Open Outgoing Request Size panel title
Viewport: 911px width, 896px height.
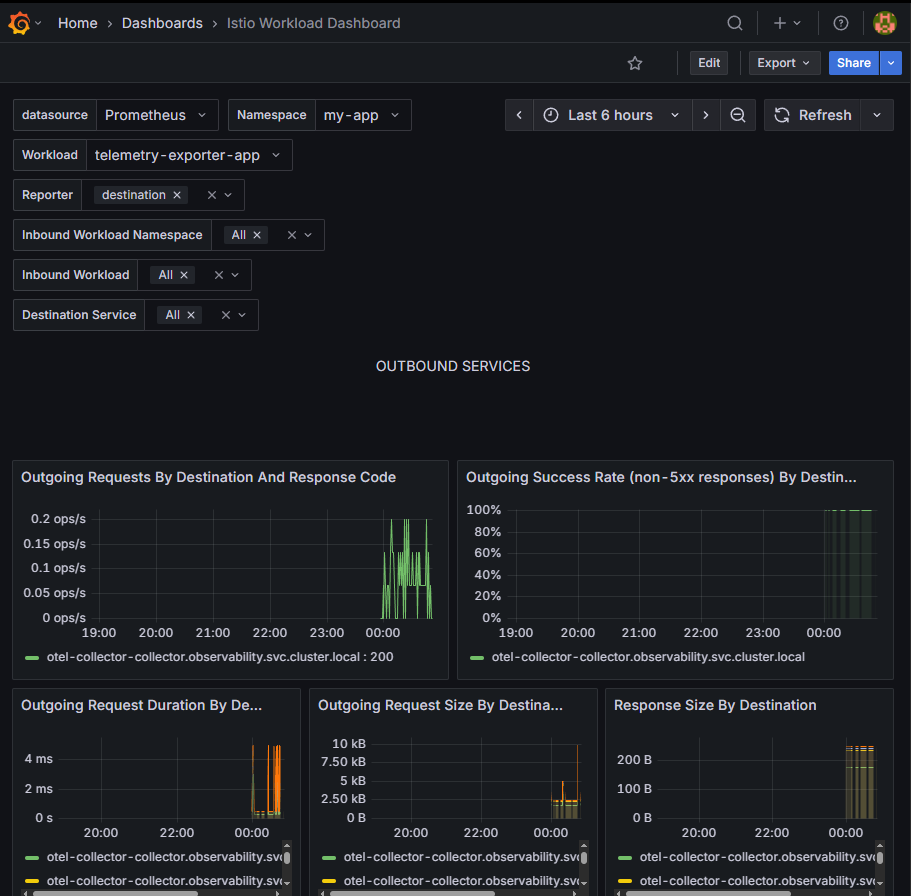tap(440, 705)
